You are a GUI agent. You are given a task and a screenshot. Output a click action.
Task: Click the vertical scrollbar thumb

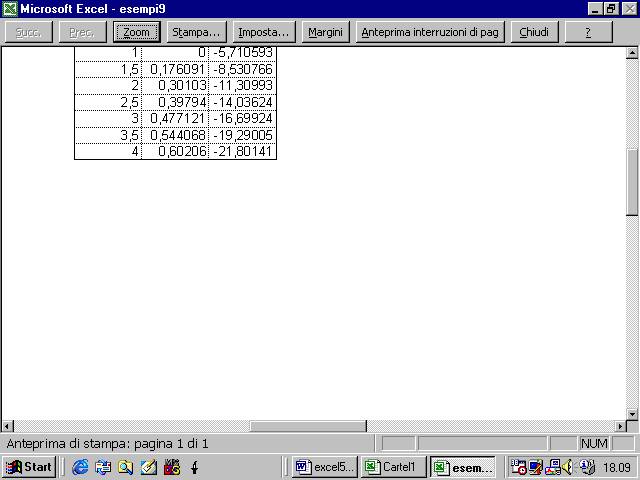pyautogui.click(x=632, y=182)
